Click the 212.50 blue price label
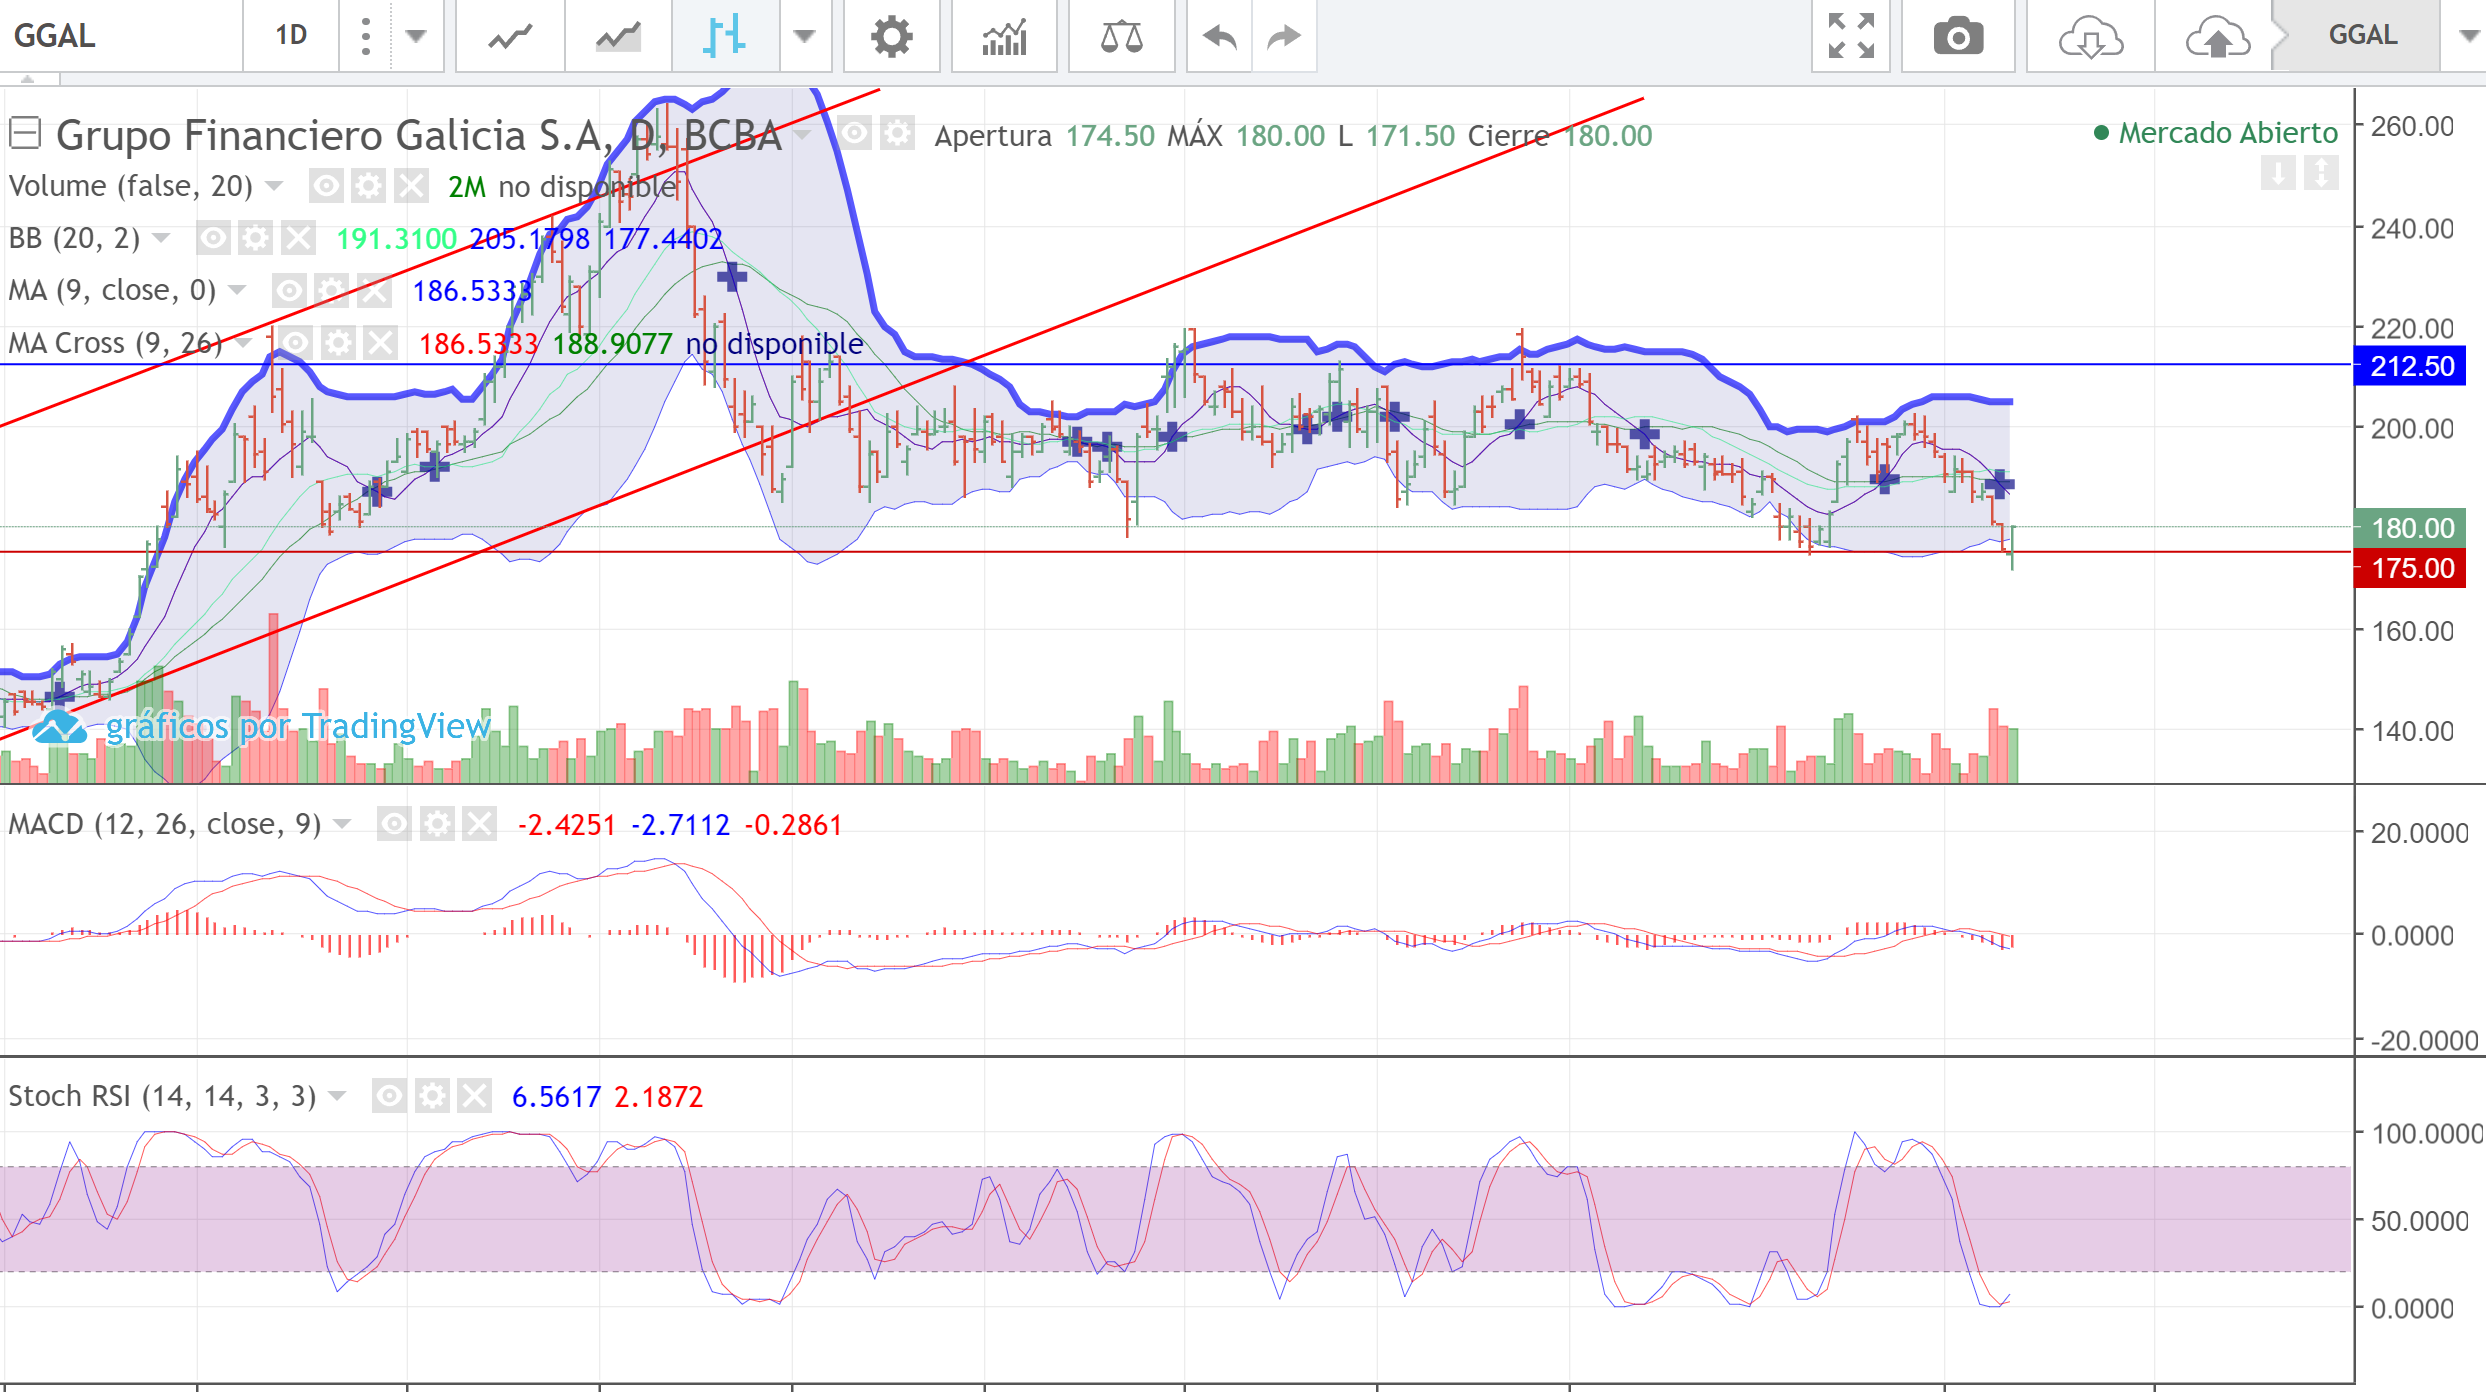This screenshot has height=1394, width=2486. click(2411, 366)
